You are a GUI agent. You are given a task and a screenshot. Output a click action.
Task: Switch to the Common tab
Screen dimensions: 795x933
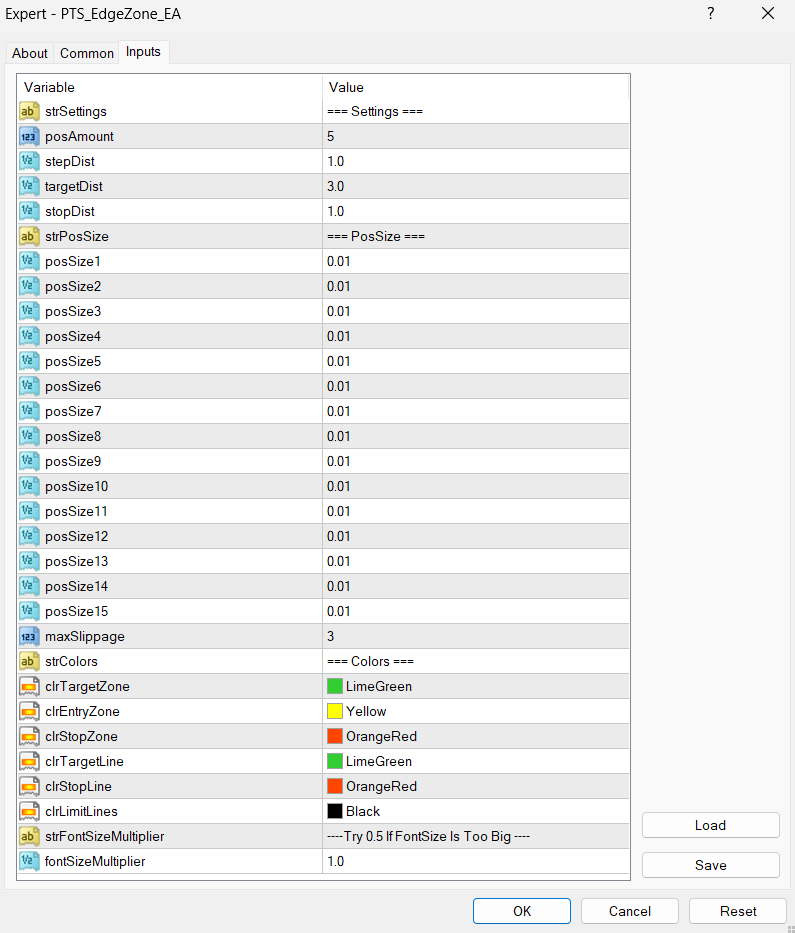86,53
